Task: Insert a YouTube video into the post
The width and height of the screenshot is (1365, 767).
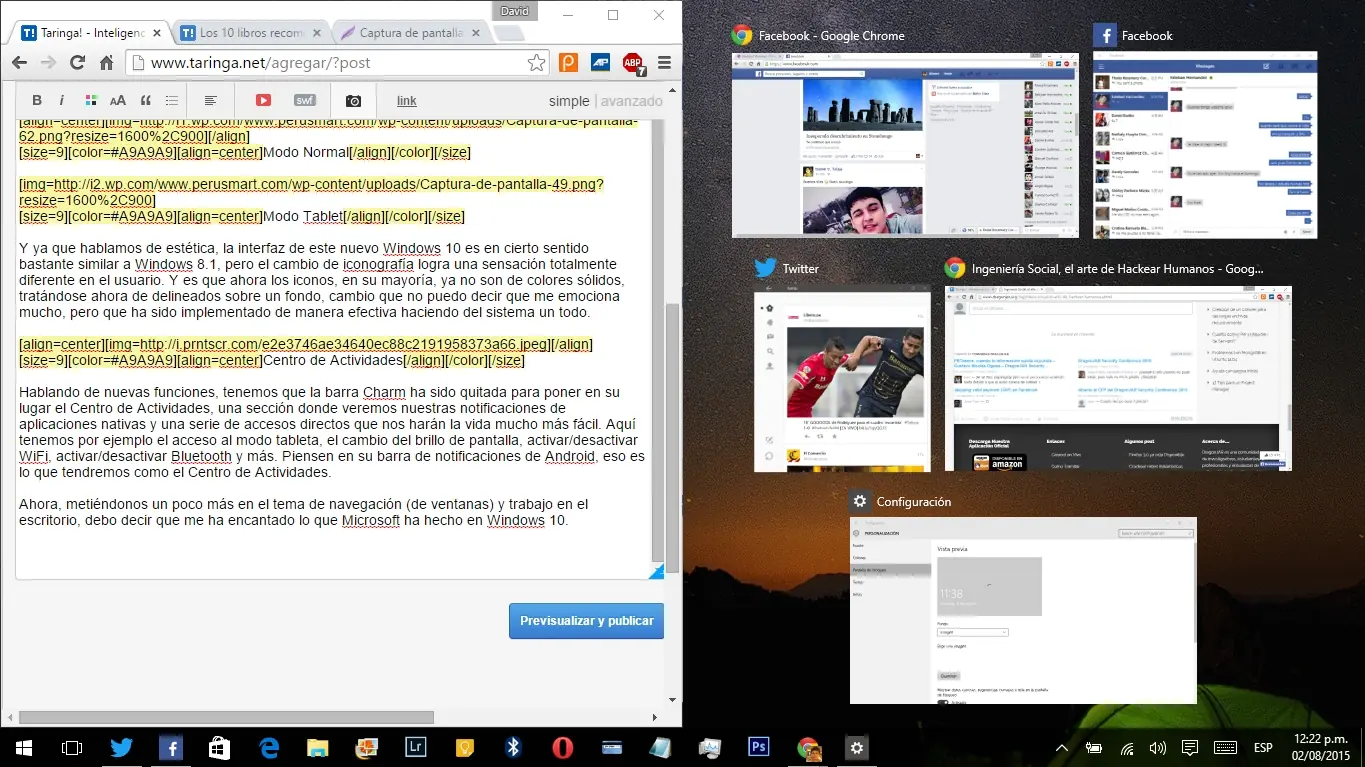Action: click(x=263, y=100)
